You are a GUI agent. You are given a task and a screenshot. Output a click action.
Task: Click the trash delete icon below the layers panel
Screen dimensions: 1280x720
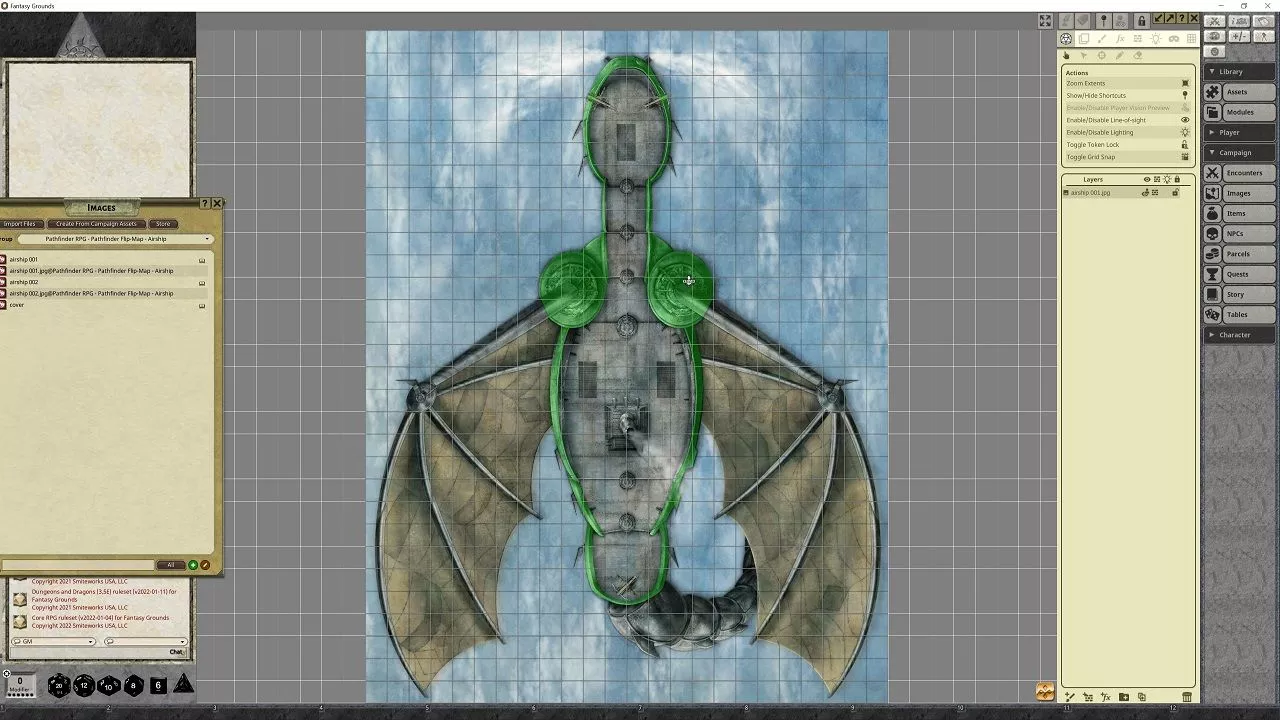pos(1187,697)
